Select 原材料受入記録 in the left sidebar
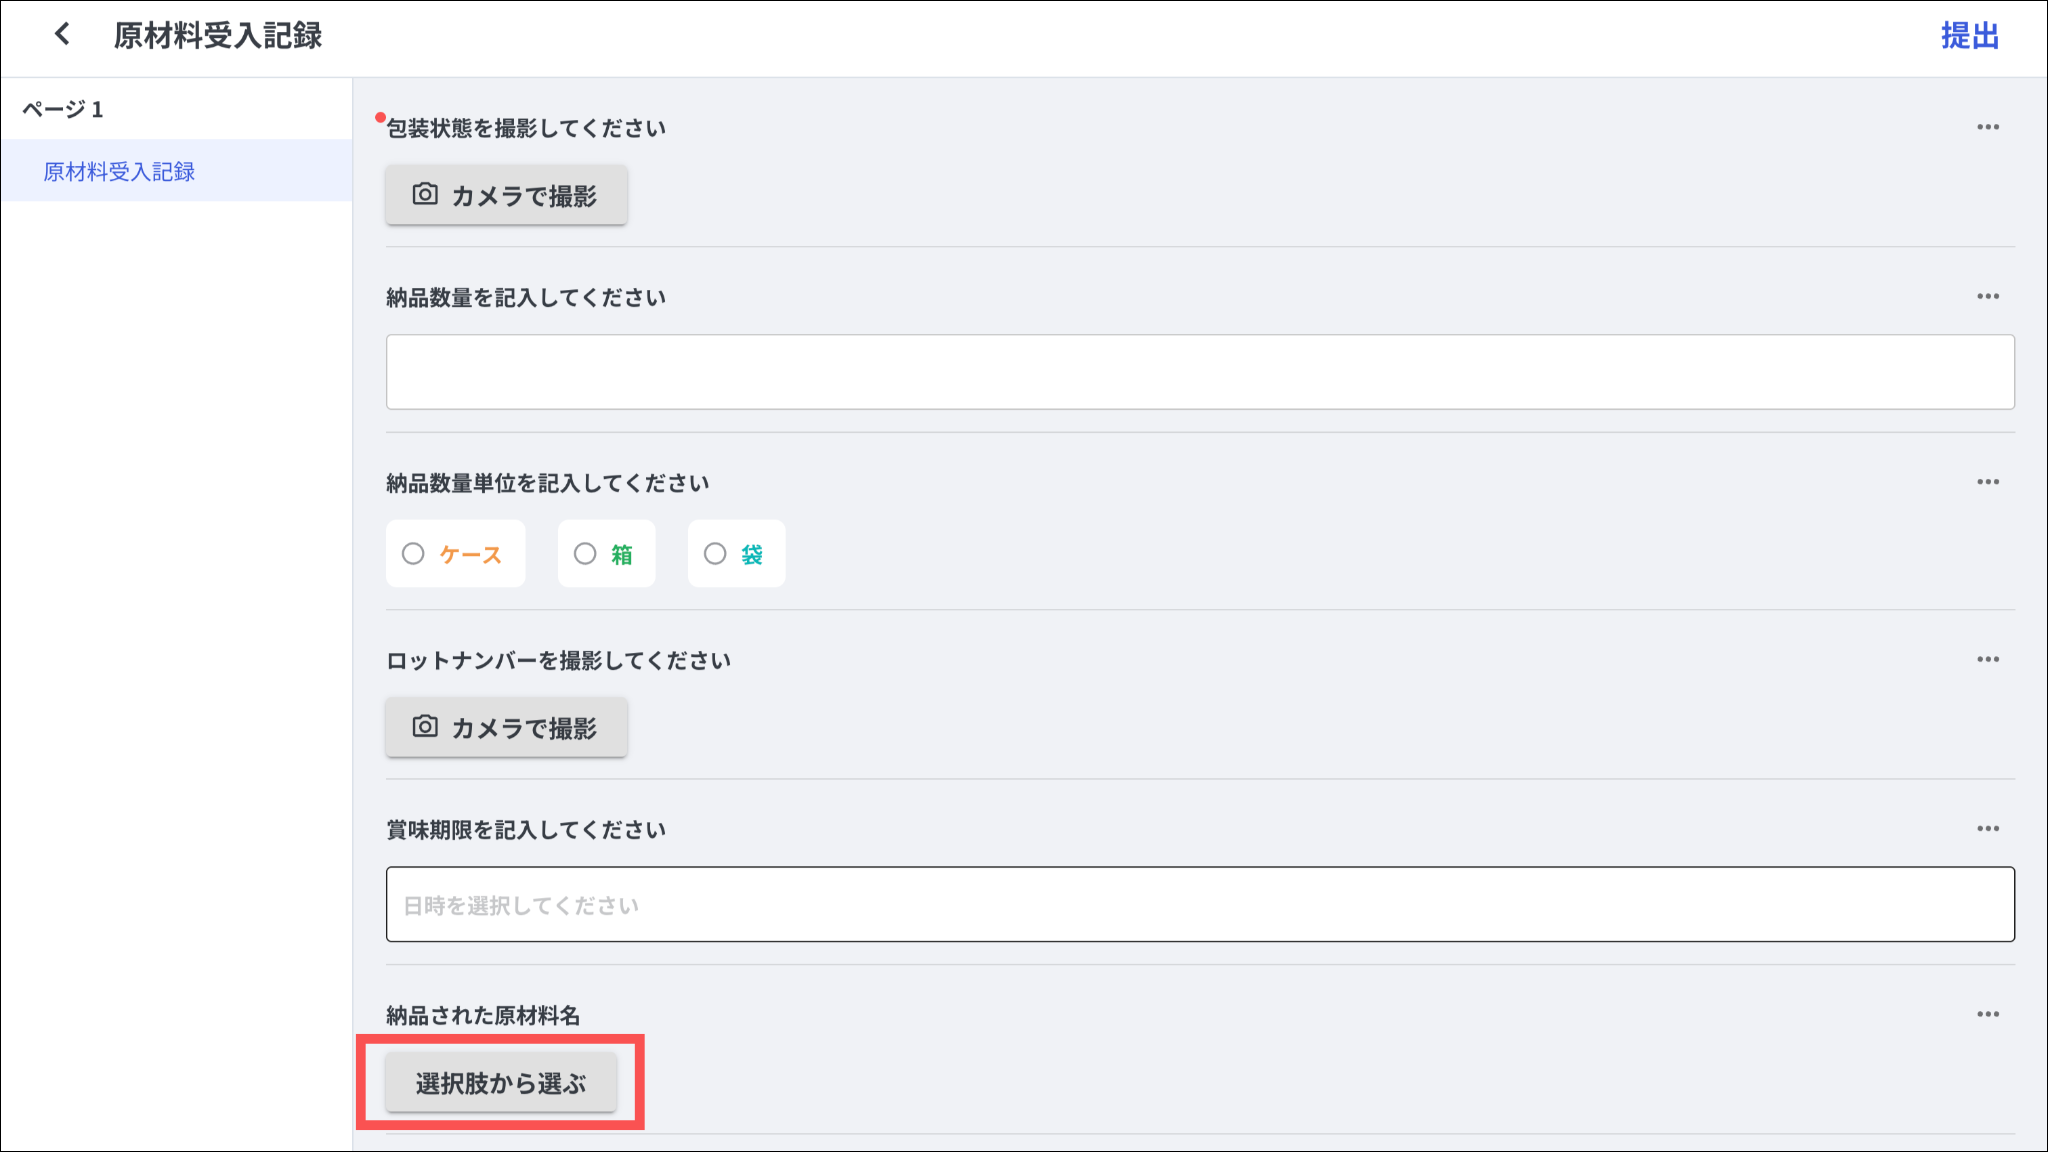 coord(119,171)
